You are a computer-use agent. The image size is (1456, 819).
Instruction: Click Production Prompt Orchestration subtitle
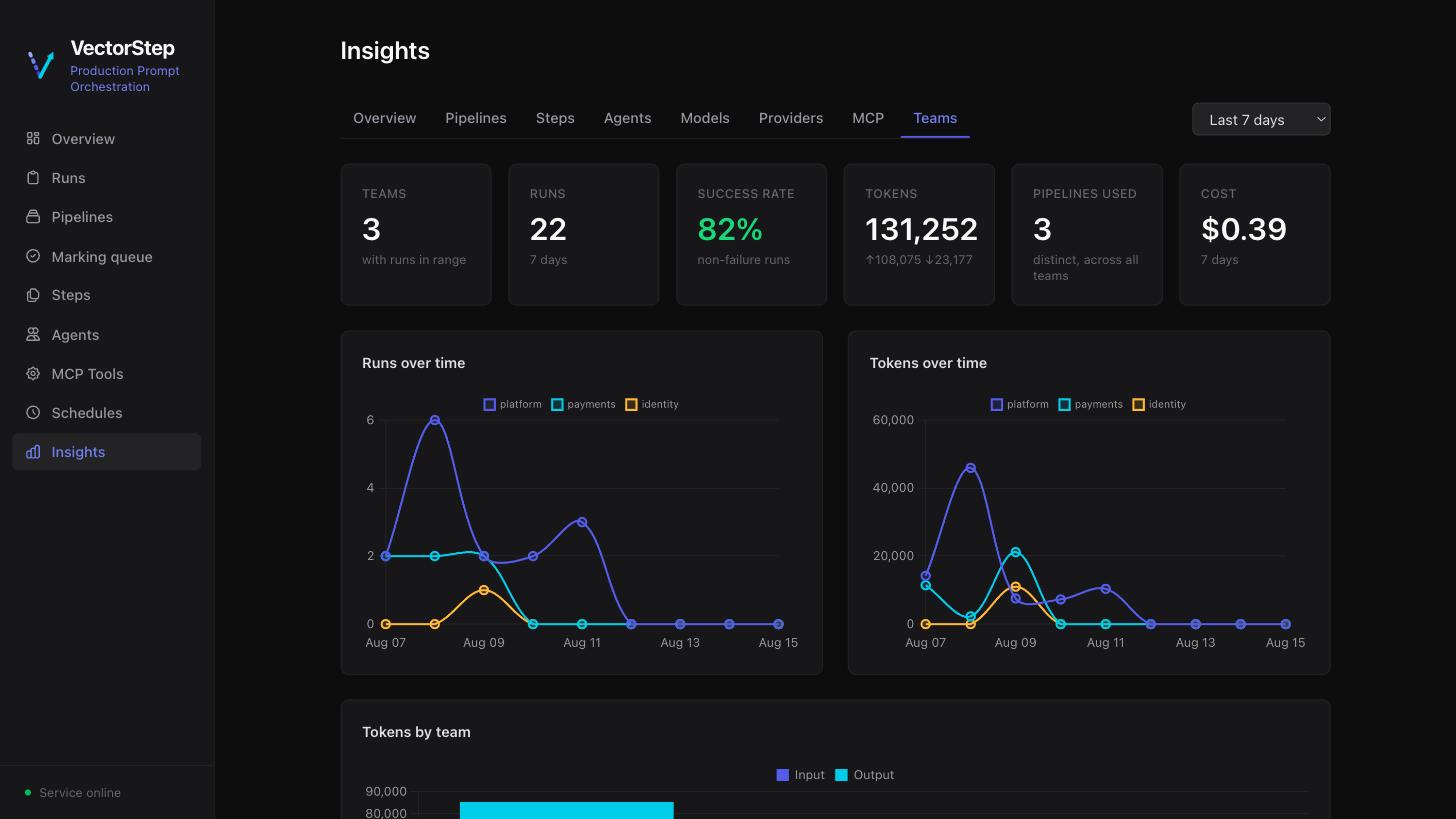point(125,78)
